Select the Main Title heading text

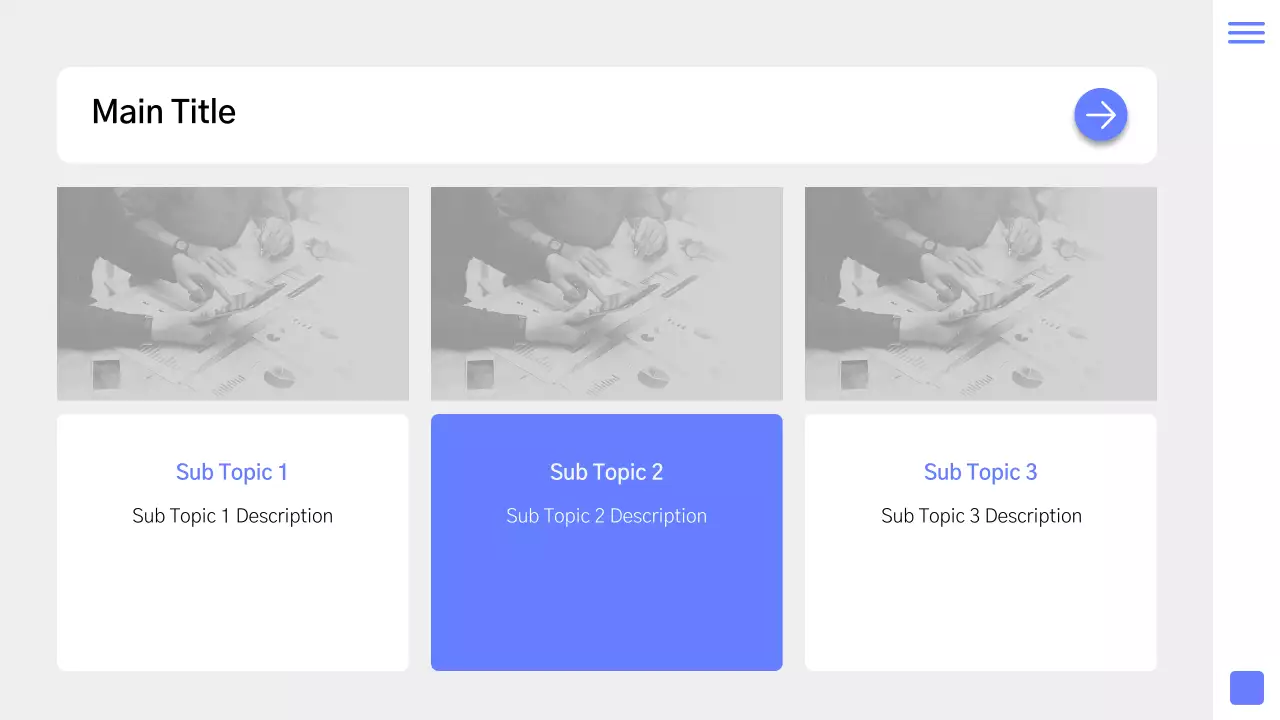click(164, 112)
